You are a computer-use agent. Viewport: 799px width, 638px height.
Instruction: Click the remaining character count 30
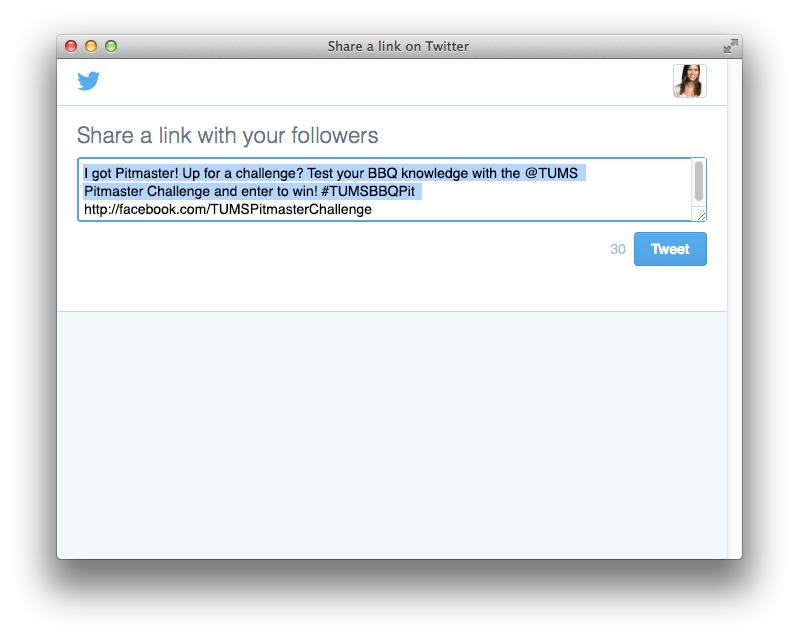click(x=618, y=249)
